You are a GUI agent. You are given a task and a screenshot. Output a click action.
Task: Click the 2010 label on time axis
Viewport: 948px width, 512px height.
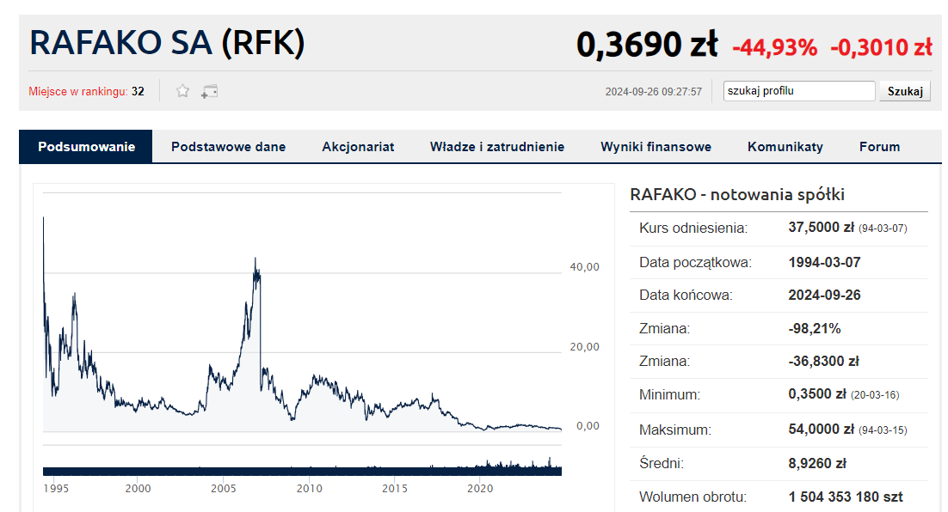309,488
